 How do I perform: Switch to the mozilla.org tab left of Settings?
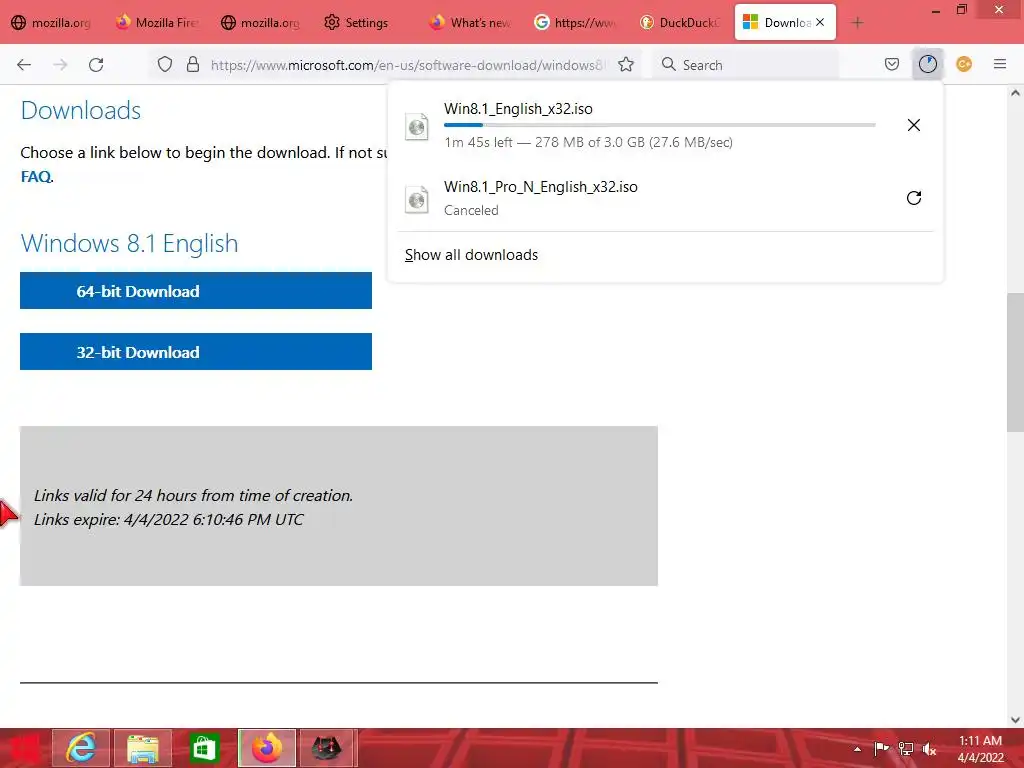tap(261, 23)
